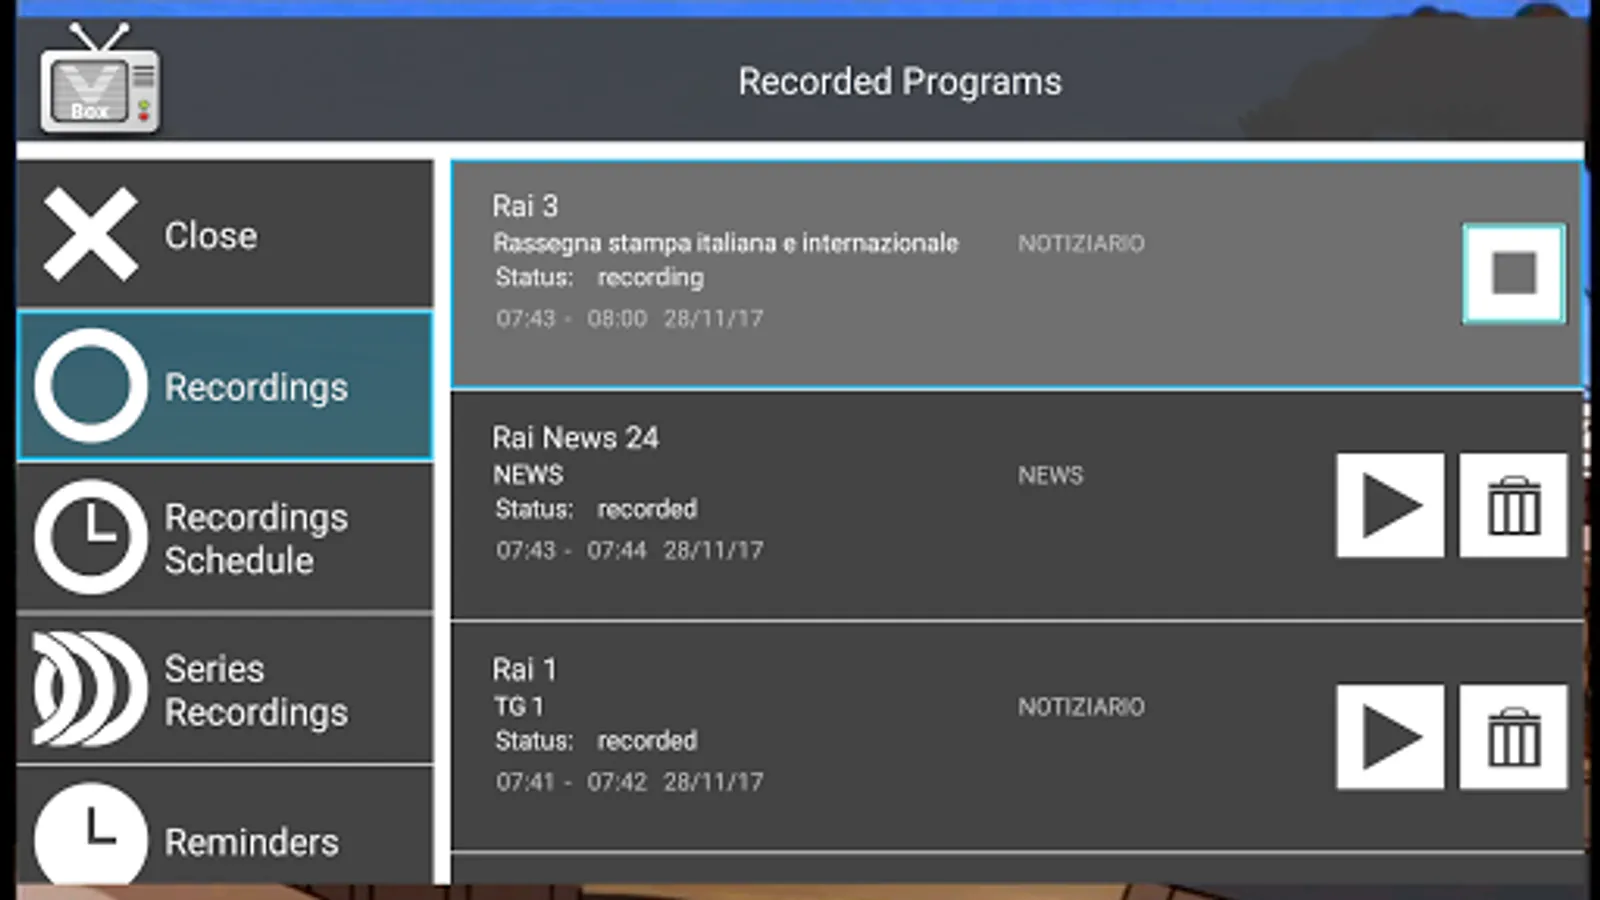This screenshot has height=900, width=1600.
Task: Click the circle icon next to Recordings
Action: tap(90, 385)
